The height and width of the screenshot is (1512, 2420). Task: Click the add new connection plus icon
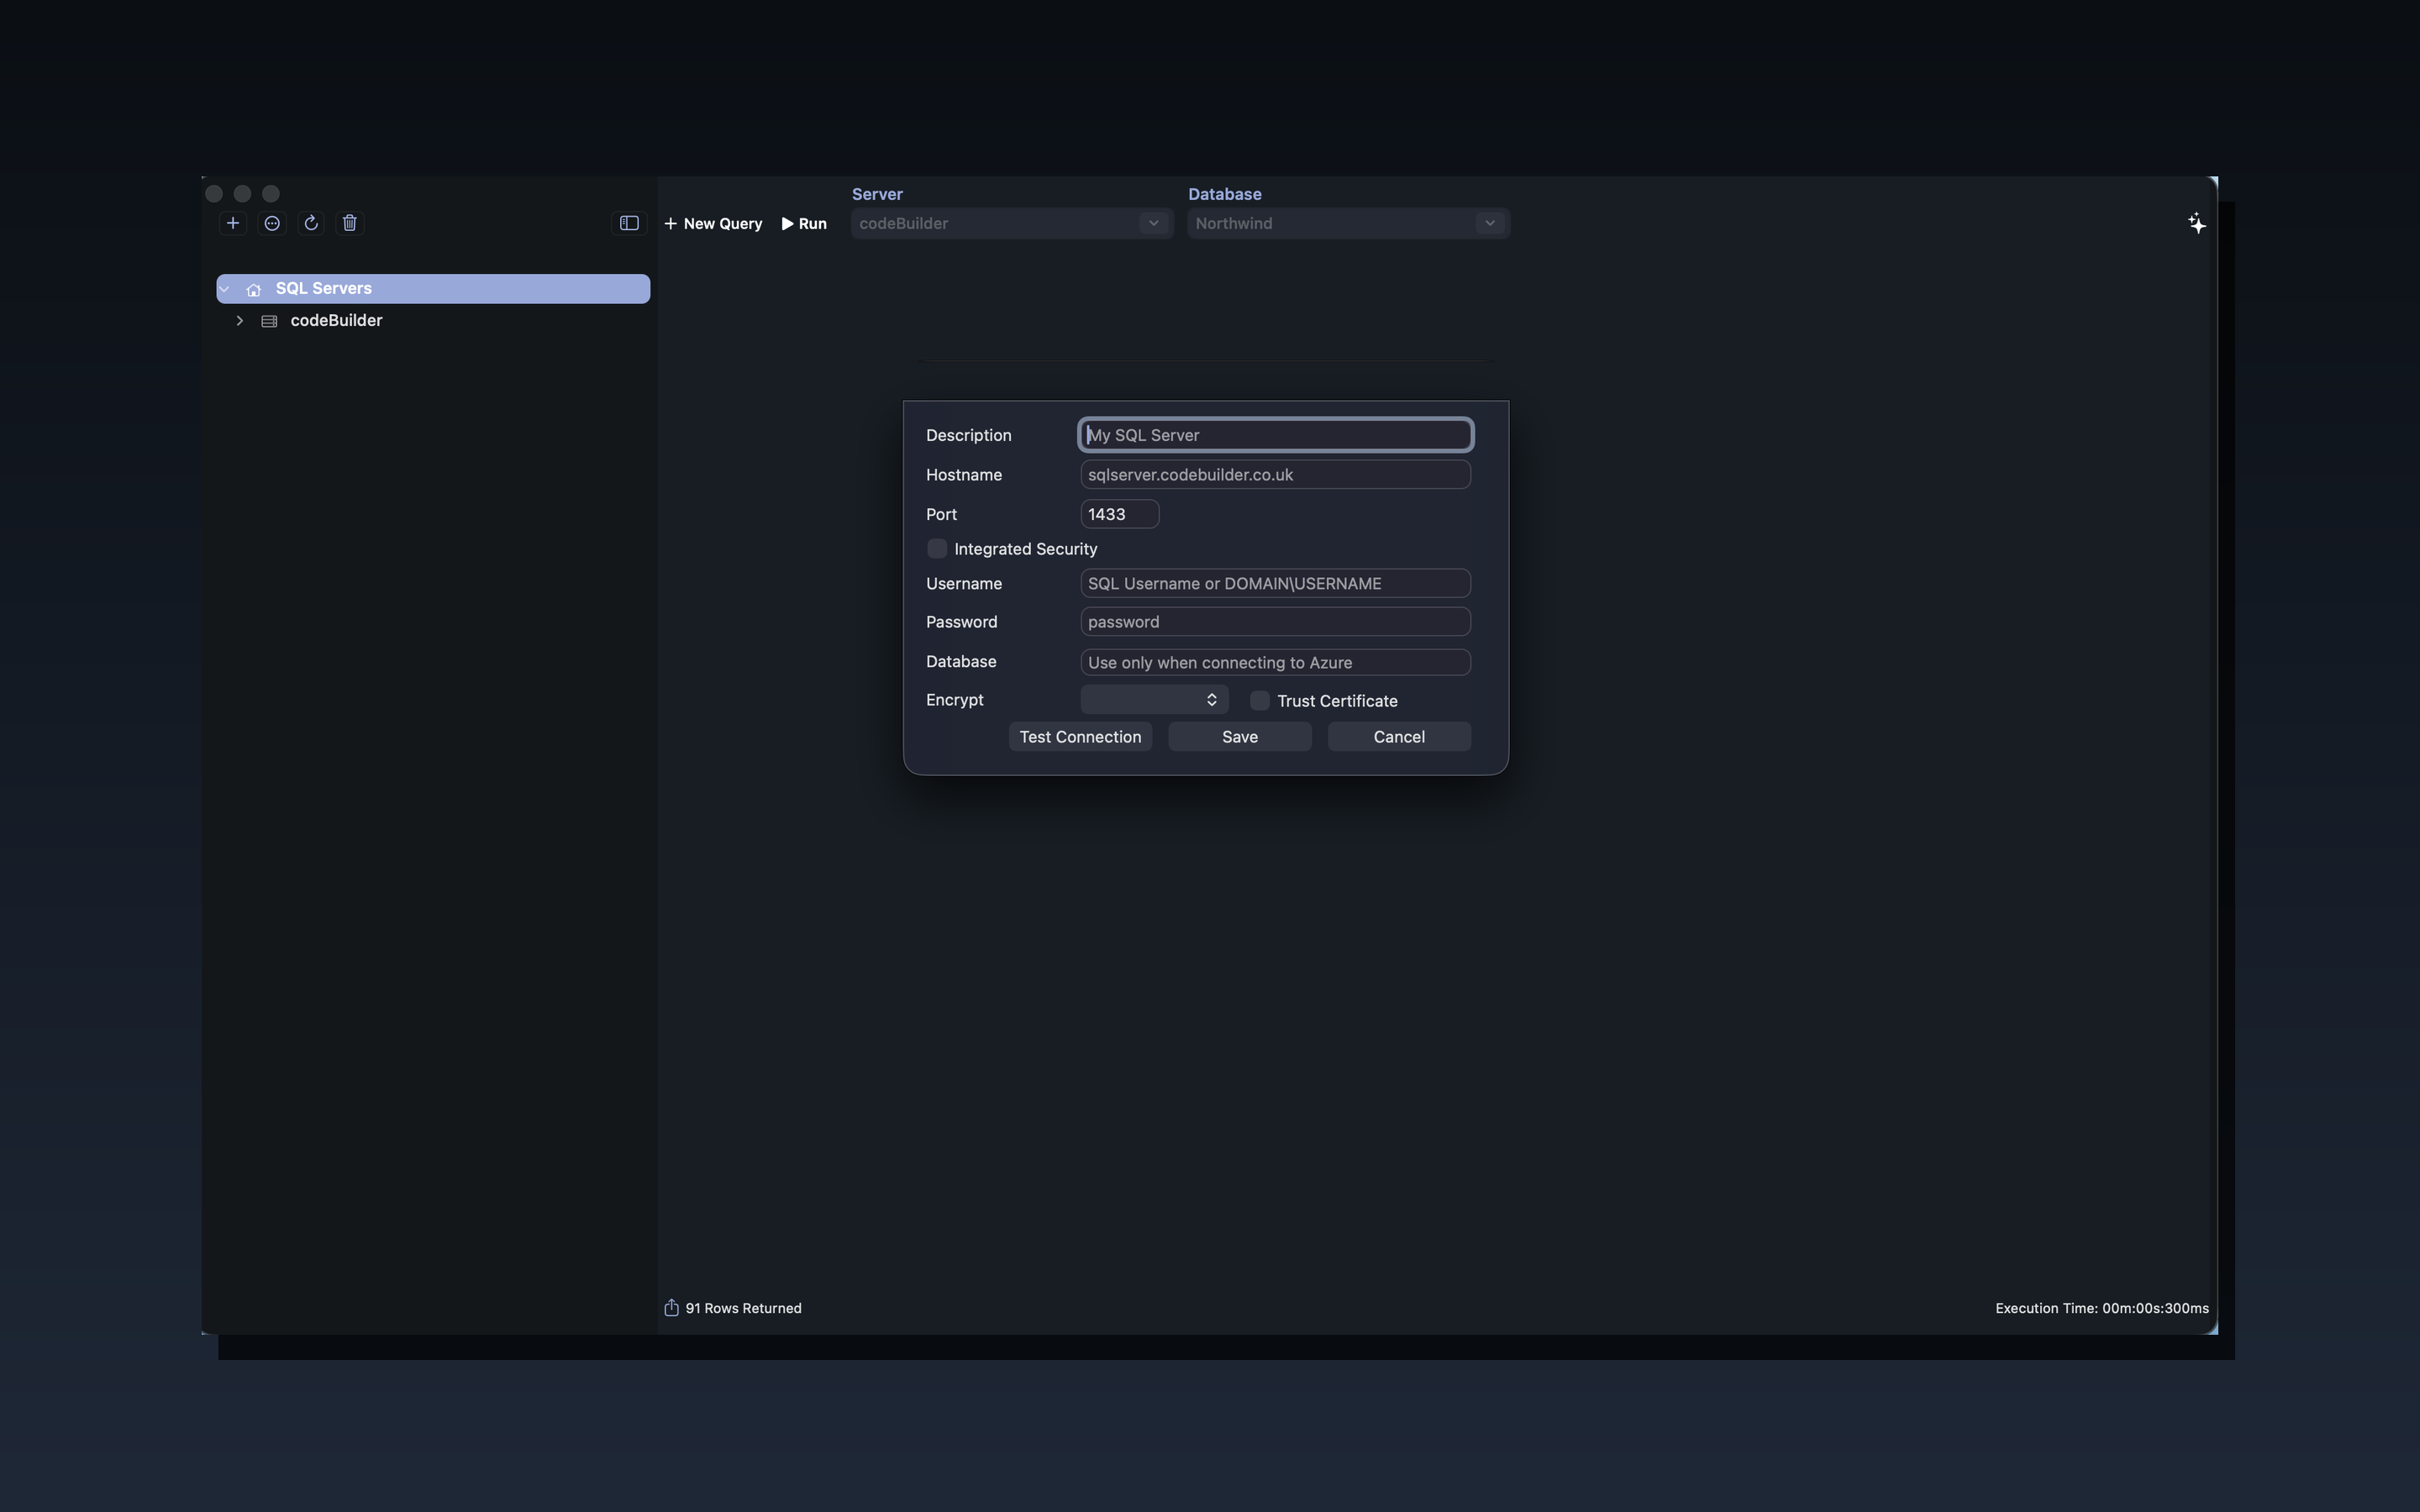click(233, 222)
